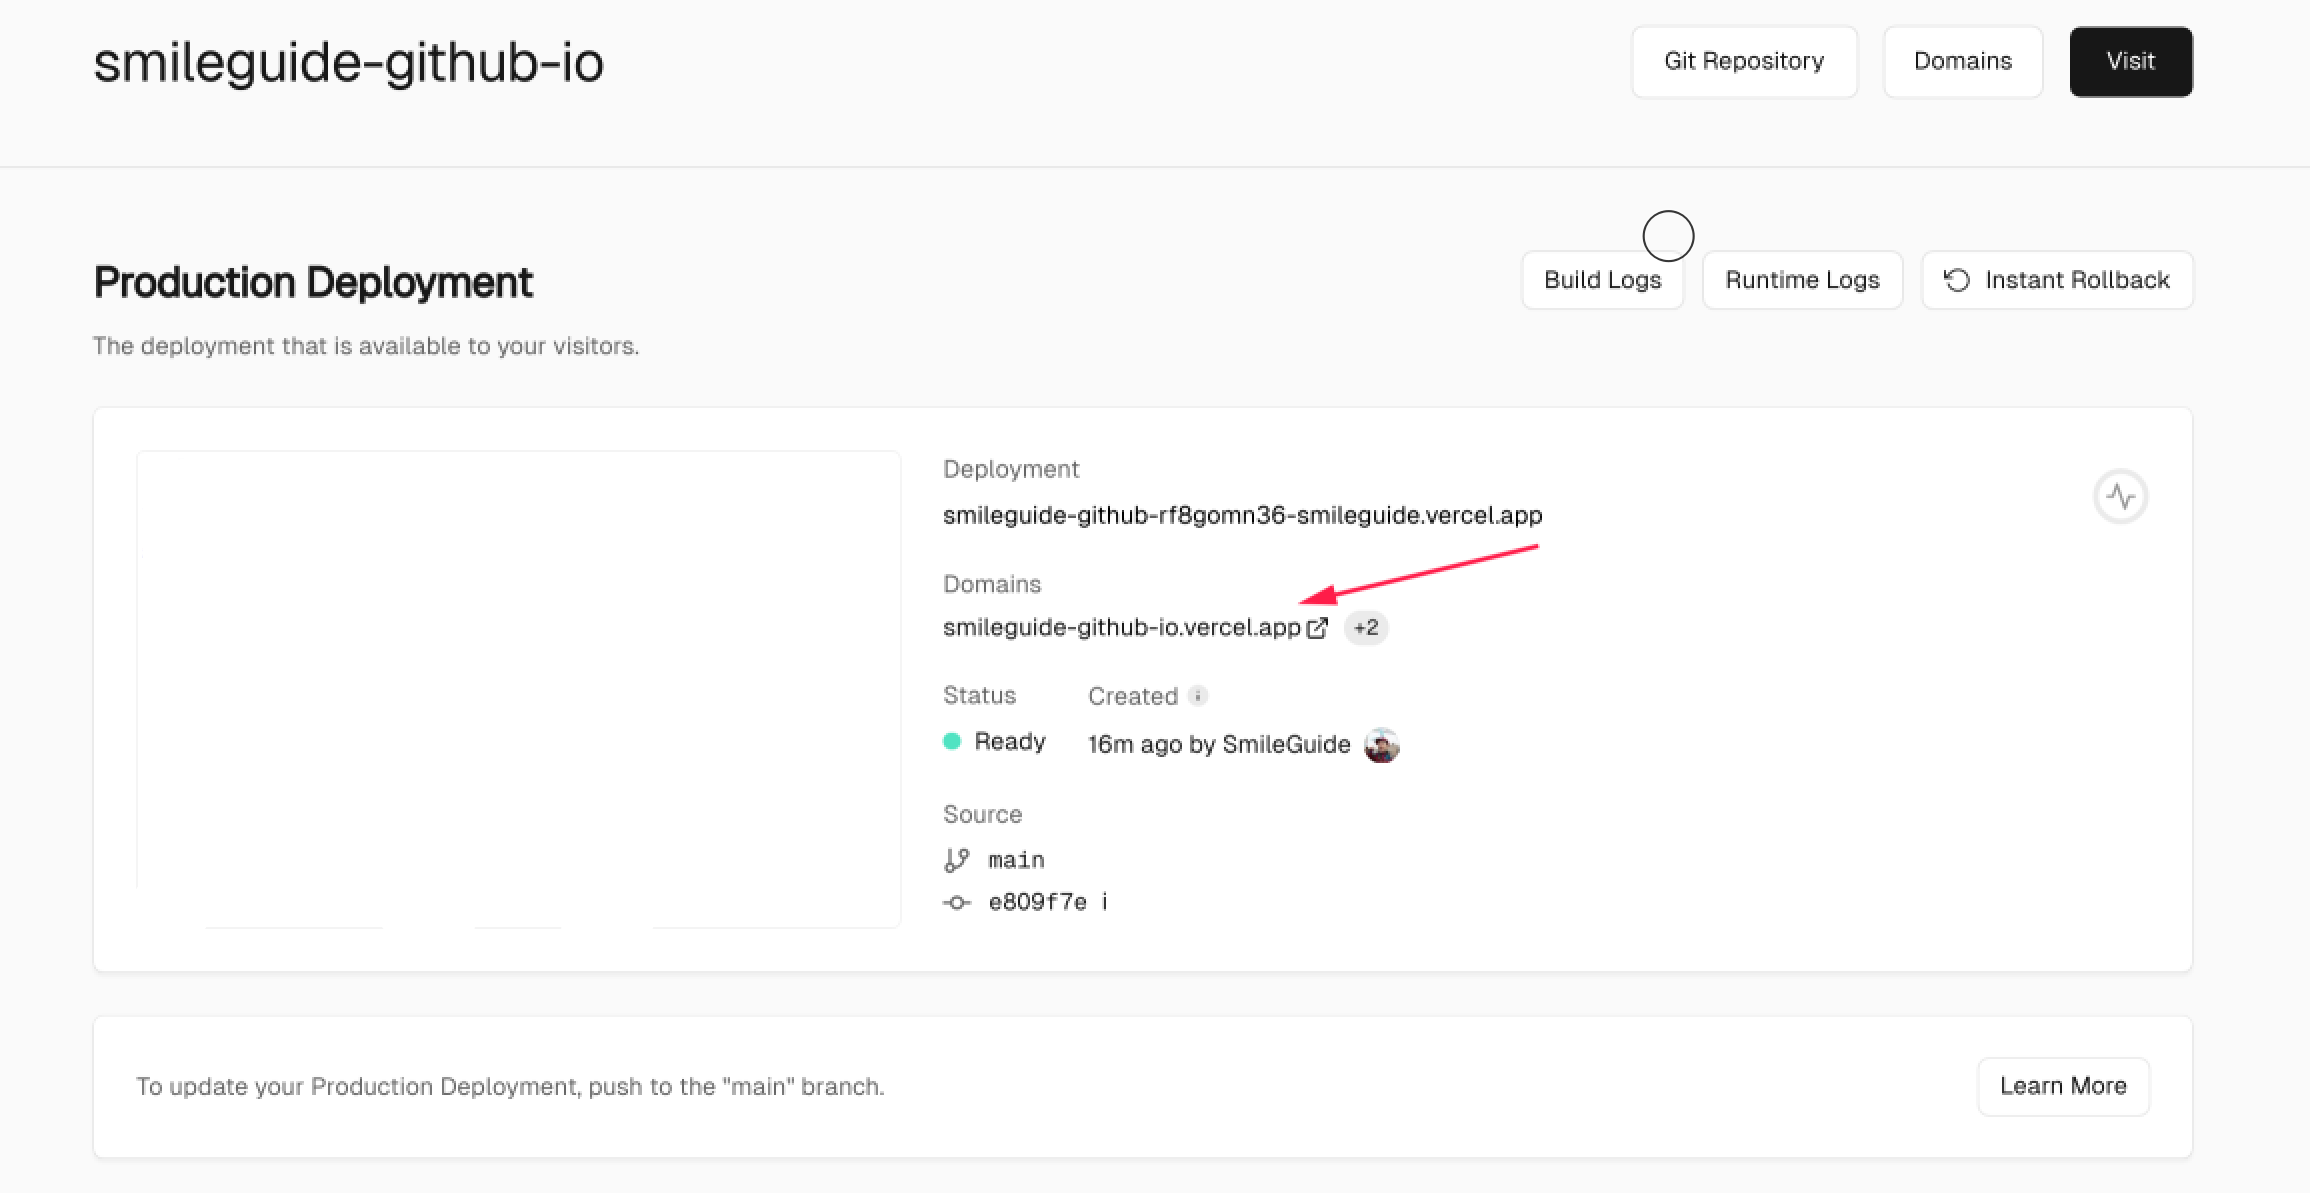
Task: Open the Domains button in header
Action: (x=1962, y=62)
